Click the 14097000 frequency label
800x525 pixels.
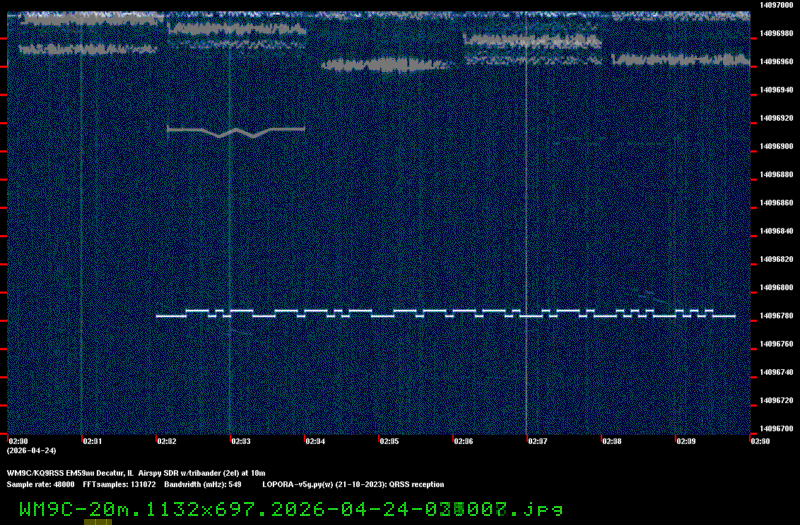(x=776, y=5)
